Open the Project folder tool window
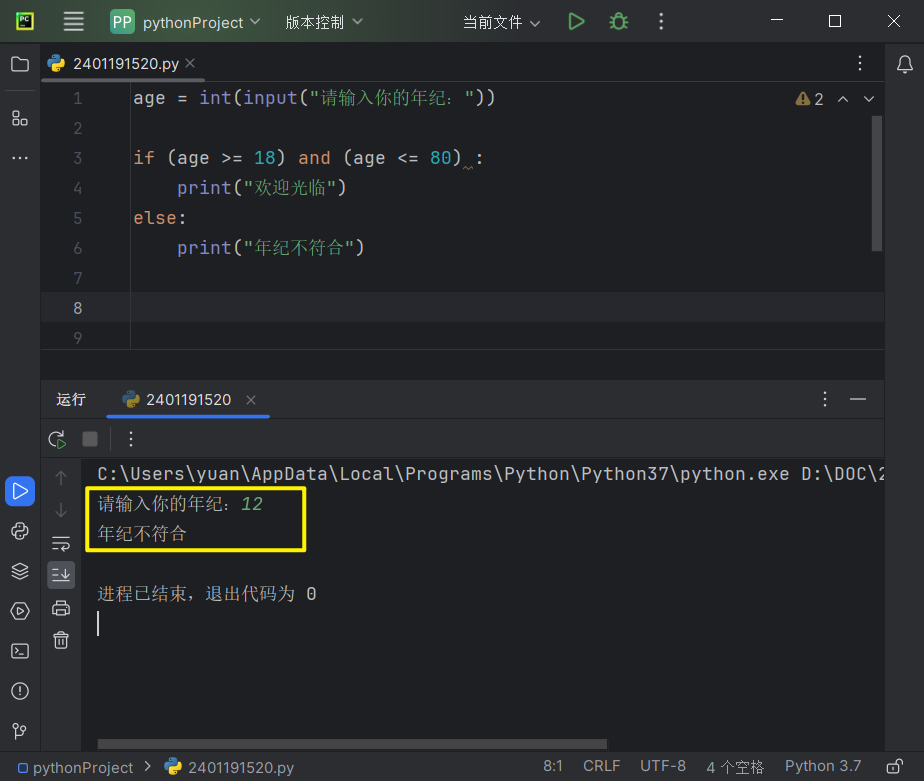924x781 pixels. (x=20, y=64)
